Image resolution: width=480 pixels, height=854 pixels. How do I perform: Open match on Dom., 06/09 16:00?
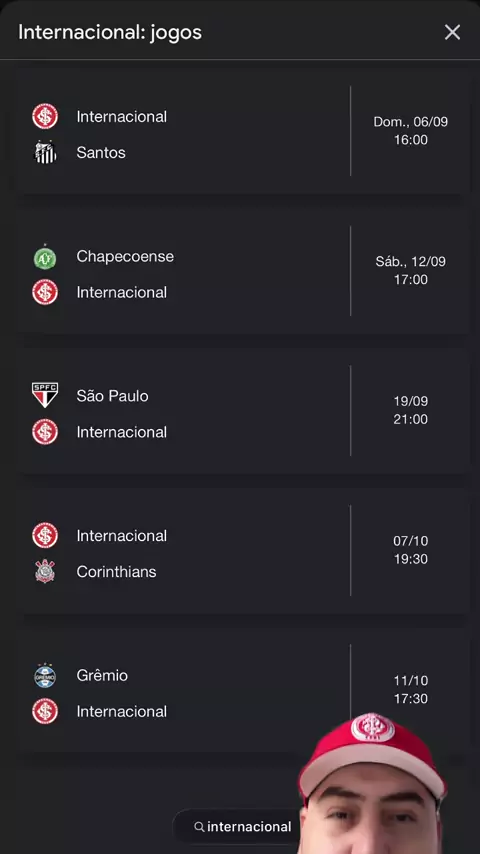pyautogui.click(x=243, y=131)
